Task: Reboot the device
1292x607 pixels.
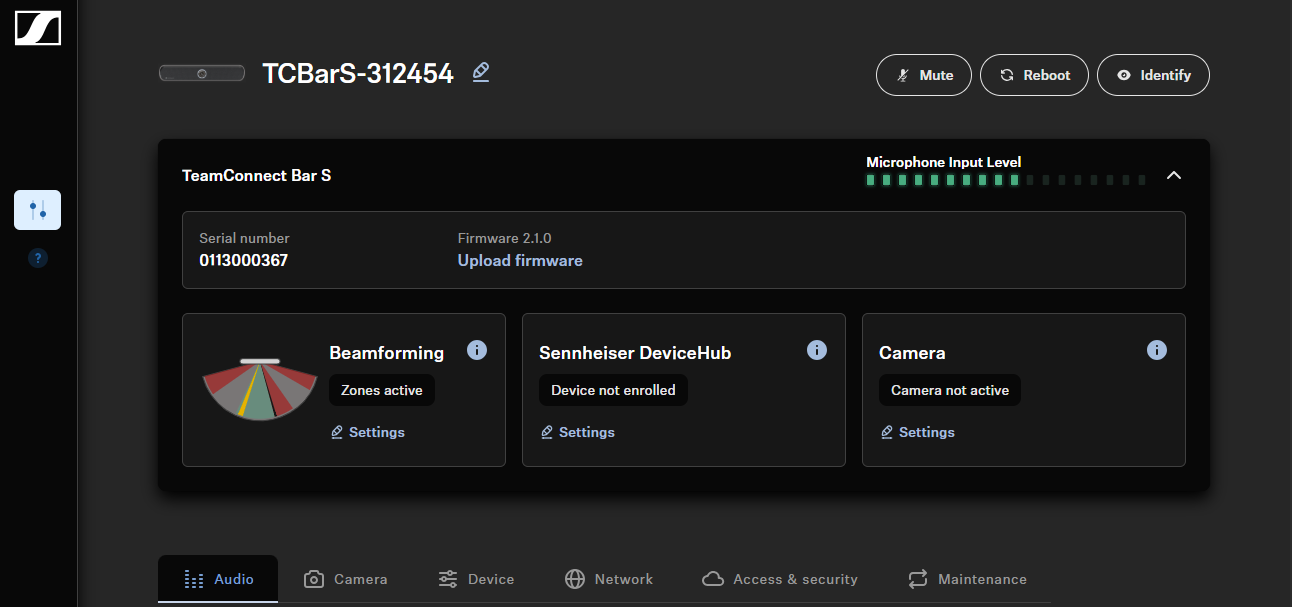Action: 1034,75
